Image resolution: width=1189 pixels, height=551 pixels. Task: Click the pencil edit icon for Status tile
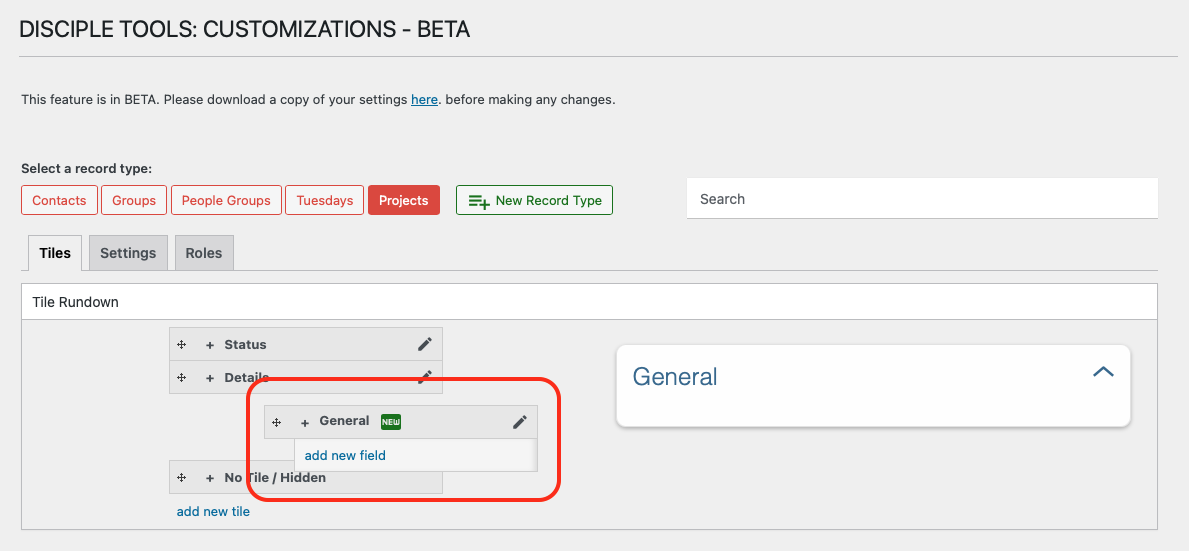point(425,344)
